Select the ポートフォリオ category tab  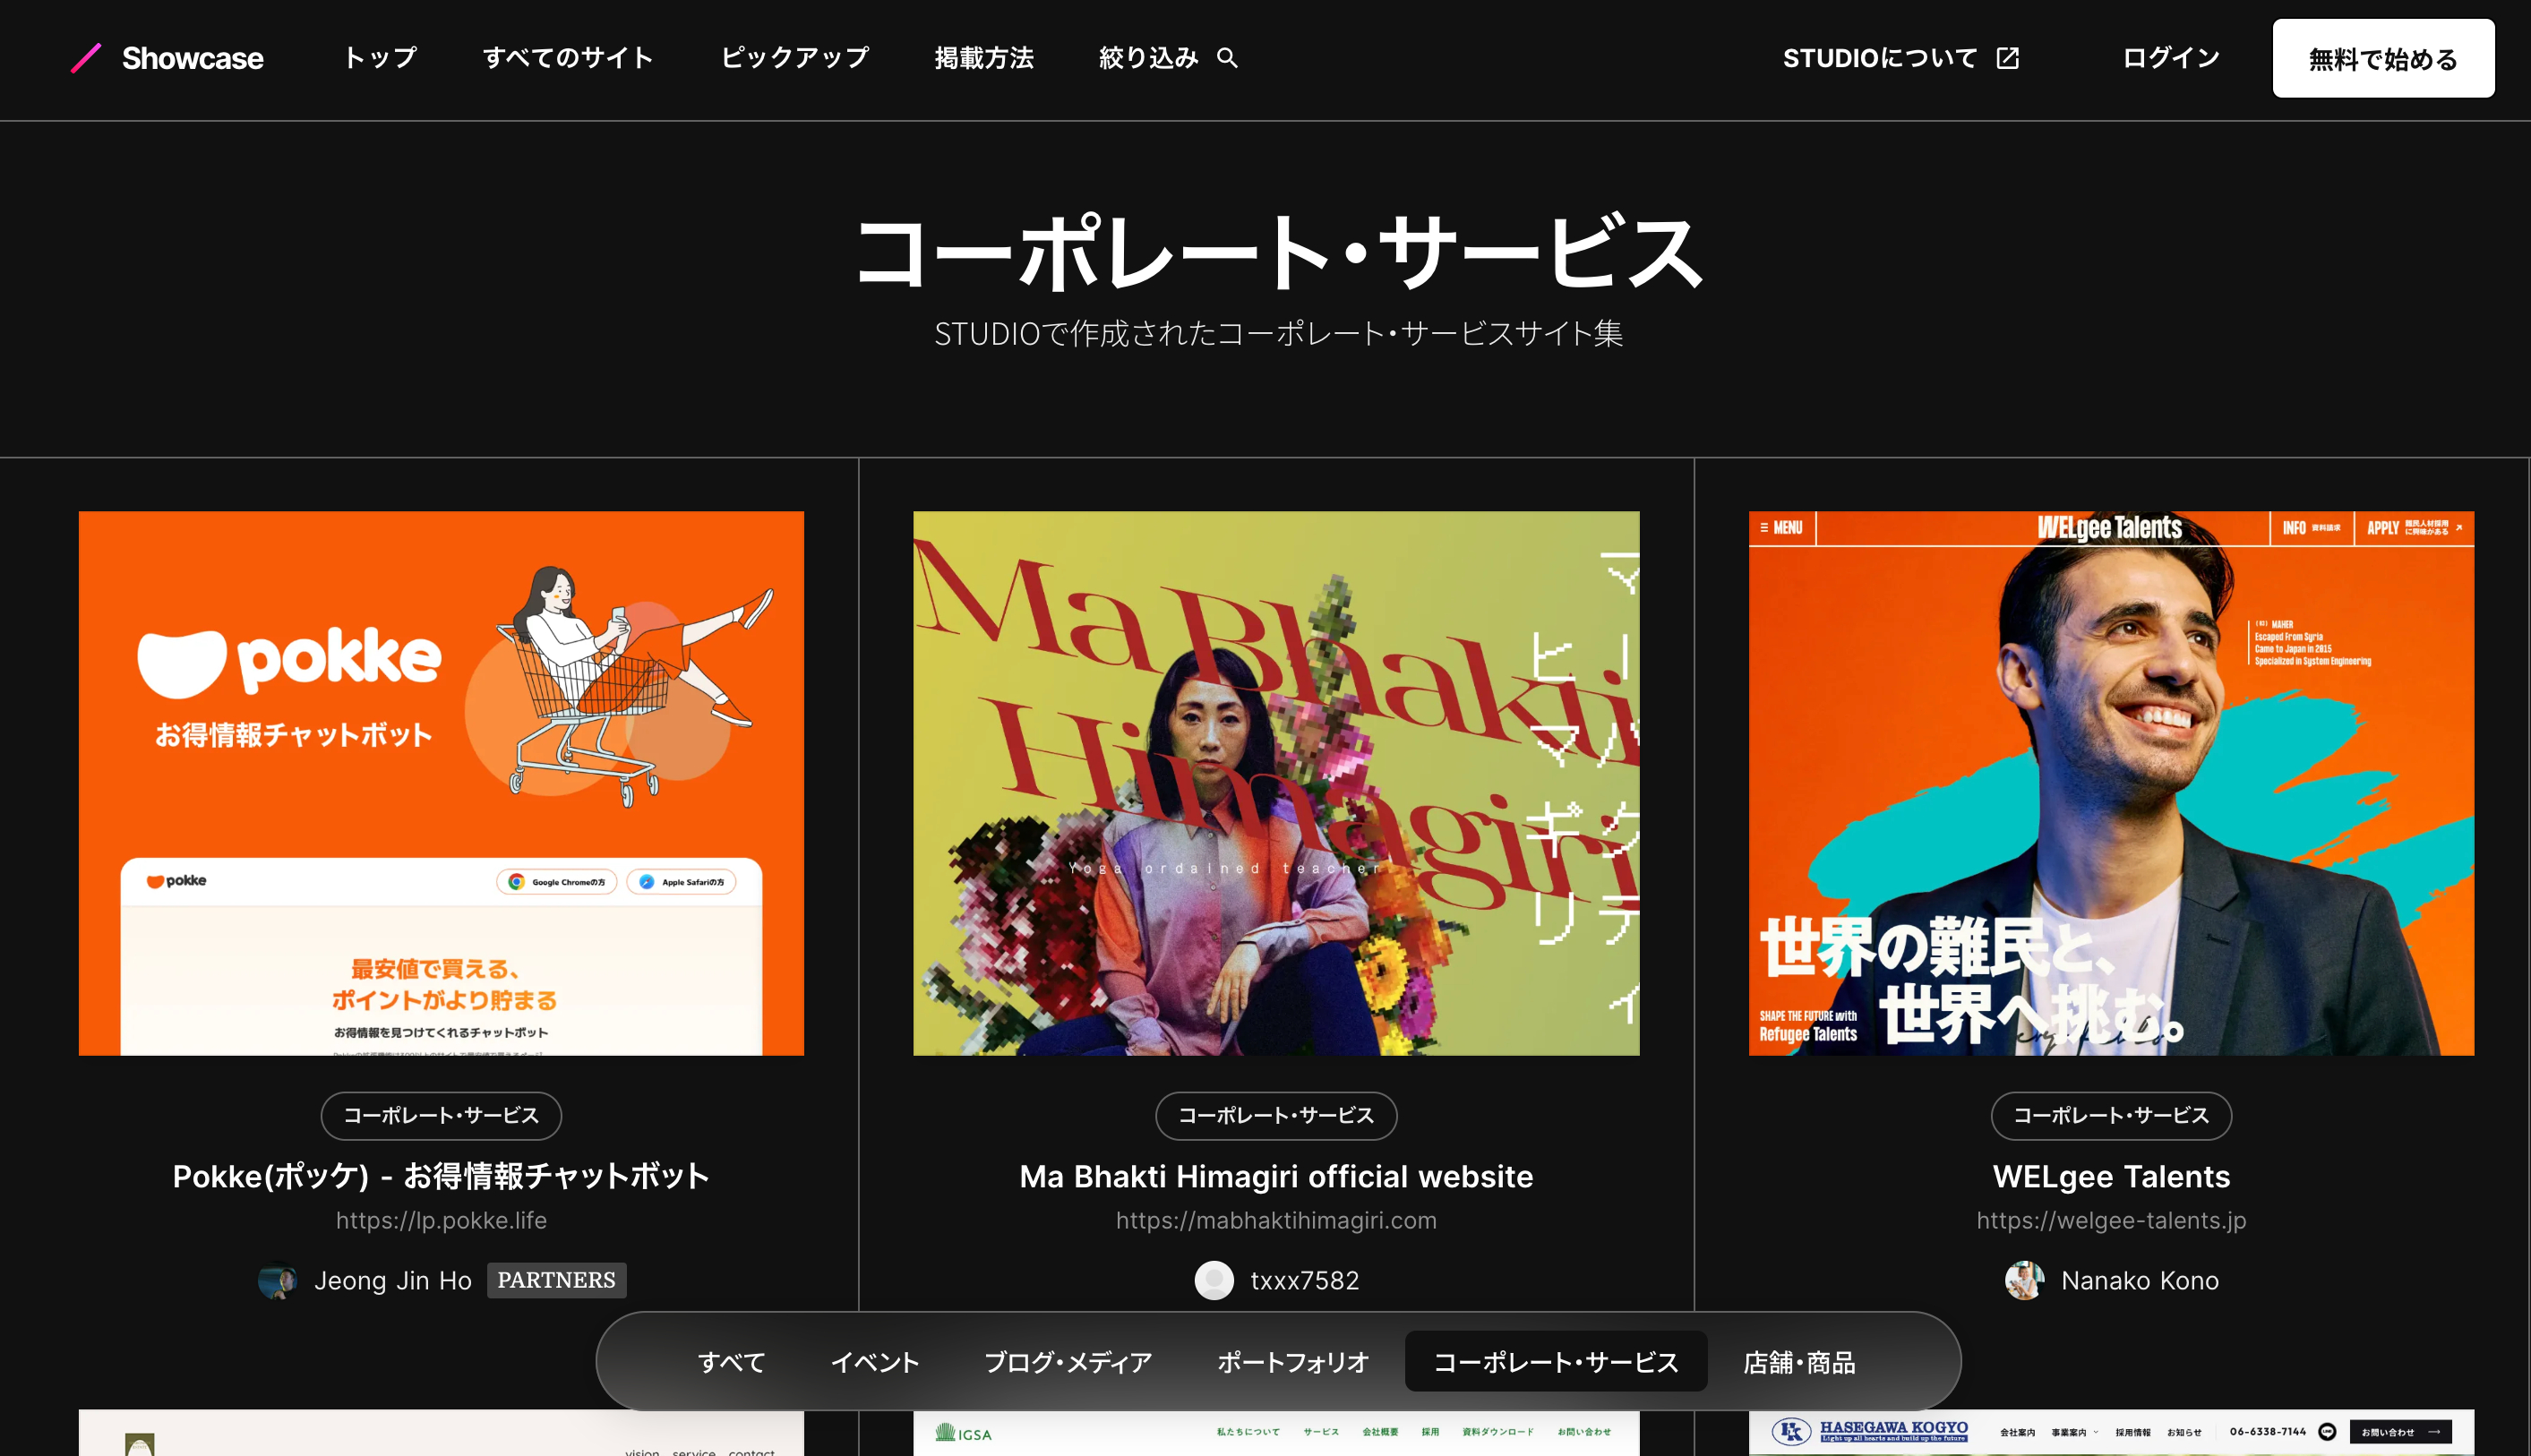[x=1293, y=1362]
